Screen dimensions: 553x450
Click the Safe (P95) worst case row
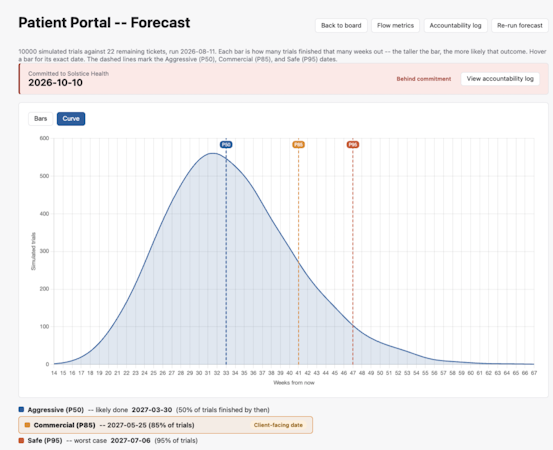tap(108, 440)
